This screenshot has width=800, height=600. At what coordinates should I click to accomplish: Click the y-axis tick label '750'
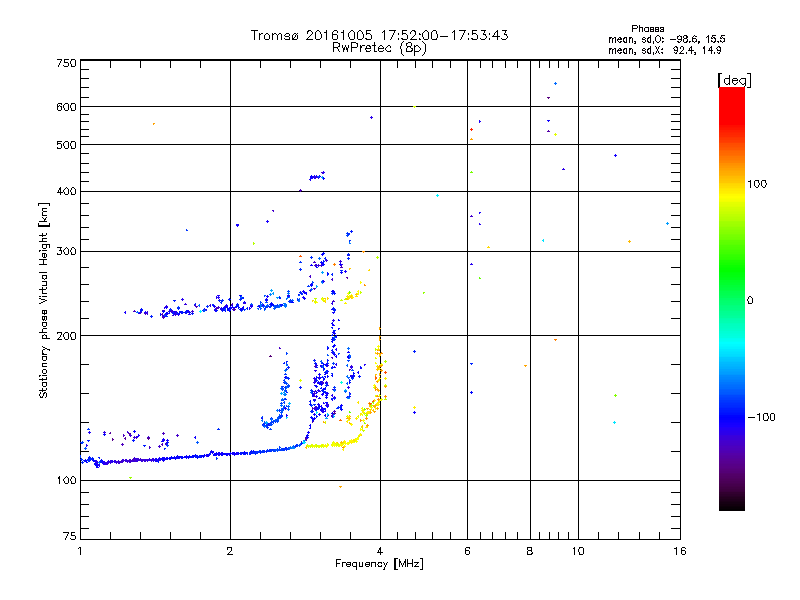(x=66, y=63)
